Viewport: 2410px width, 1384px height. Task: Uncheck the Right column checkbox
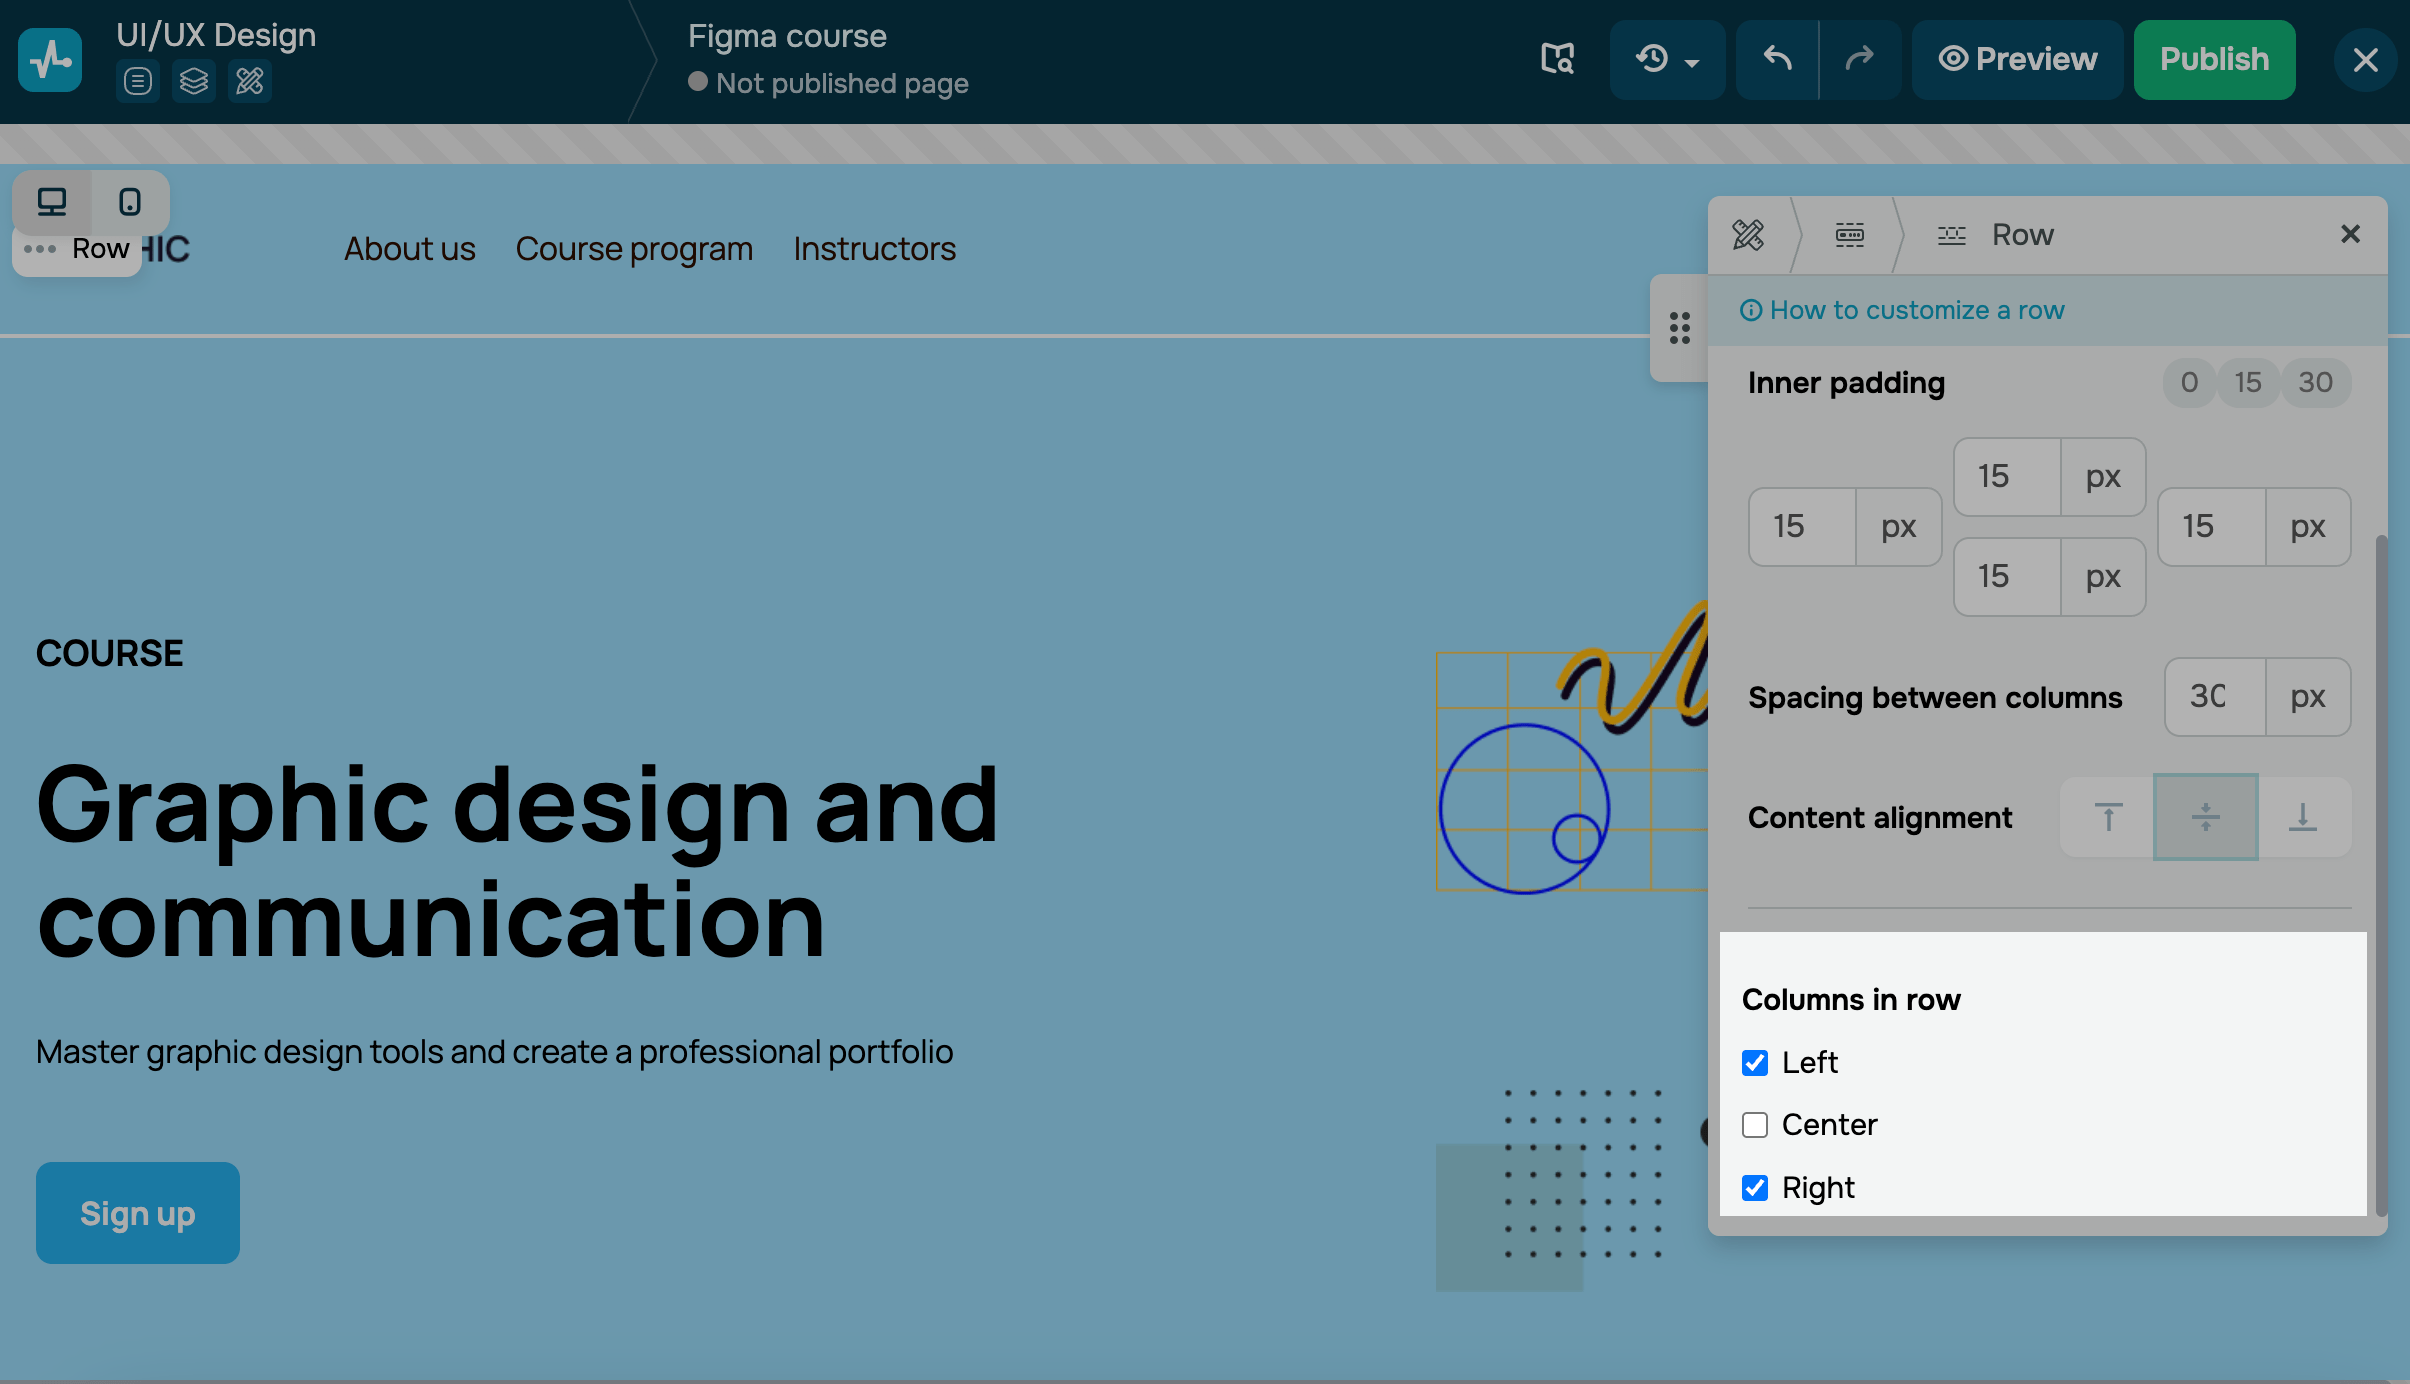[1755, 1188]
